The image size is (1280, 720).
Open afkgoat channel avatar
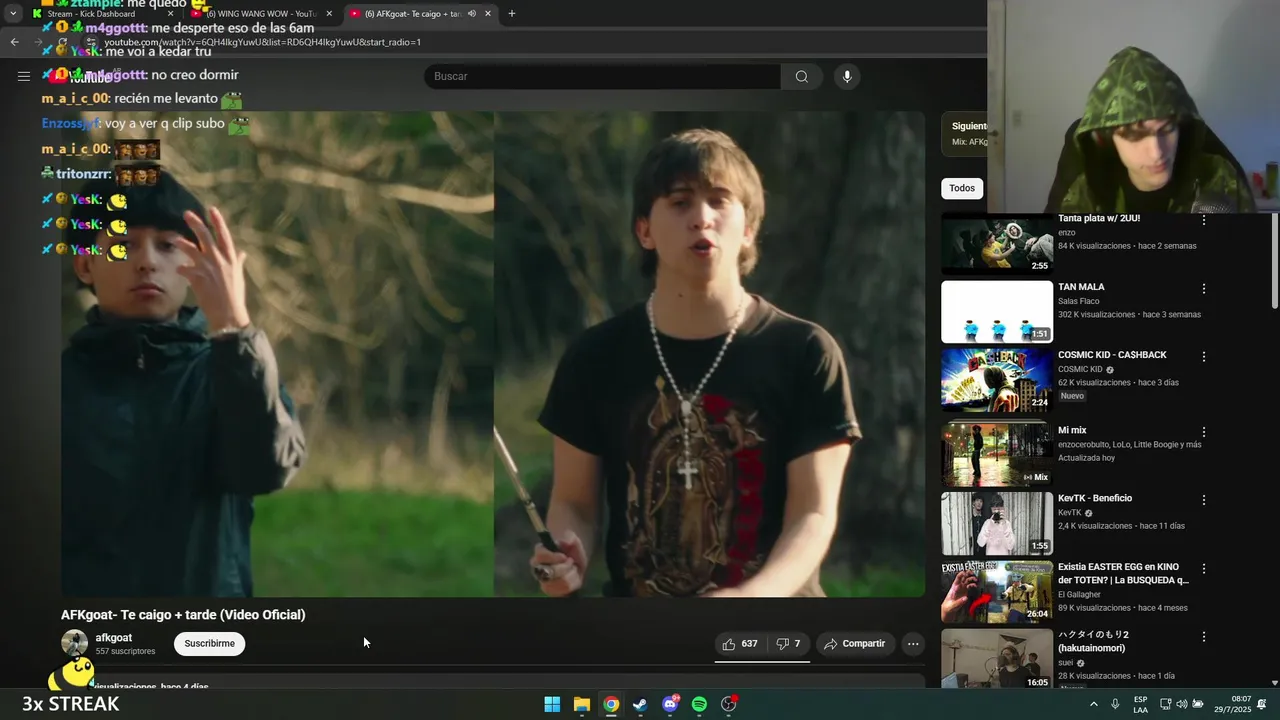[75, 643]
